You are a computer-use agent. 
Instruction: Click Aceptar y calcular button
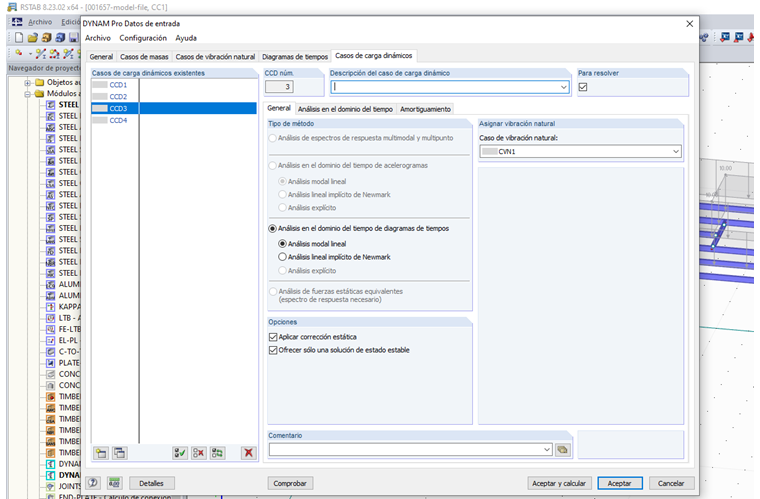point(559,483)
